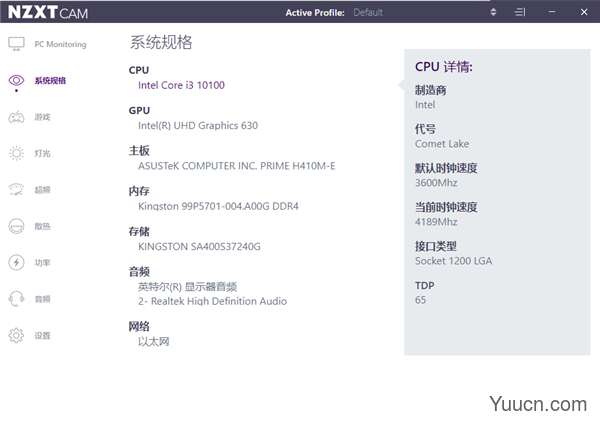Show details for Intel(R) UHD Graphics 630
The image size is (600, 434).
(198, 126)
